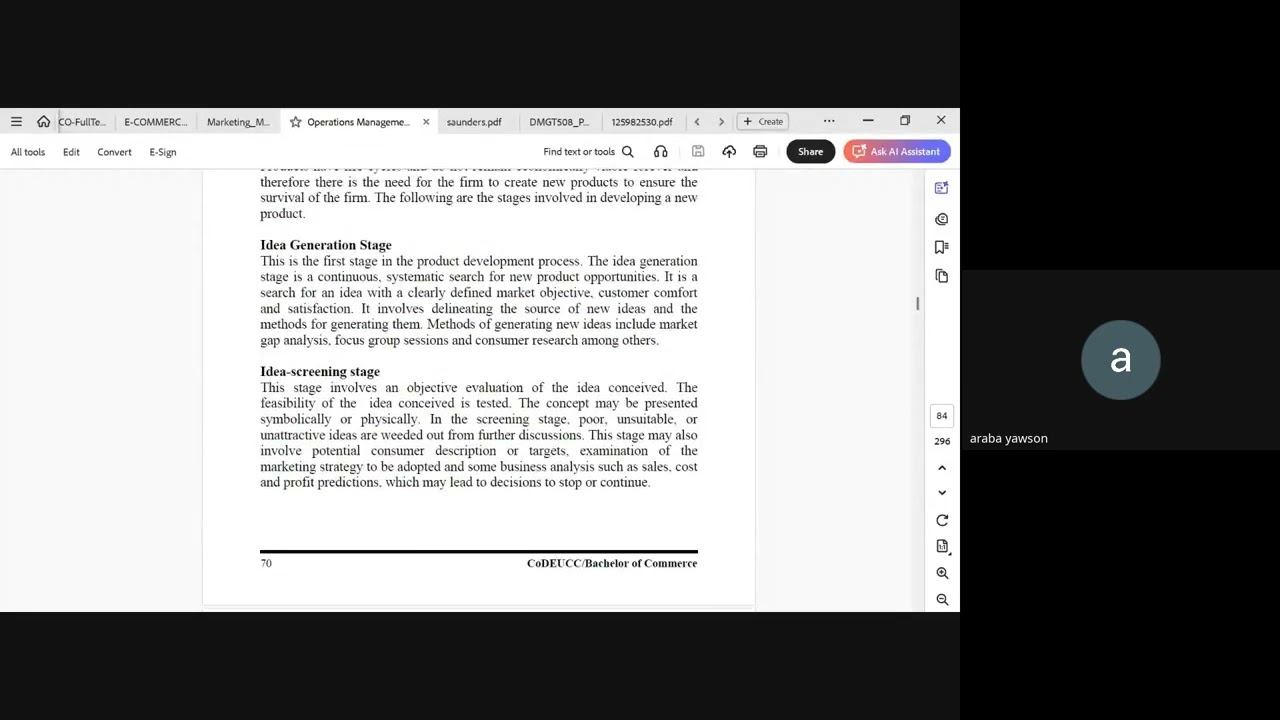The height and width of the screenshot is (720, 1280).
Task: Click the Ask AI Assistant button
Action: pos(897,152)
